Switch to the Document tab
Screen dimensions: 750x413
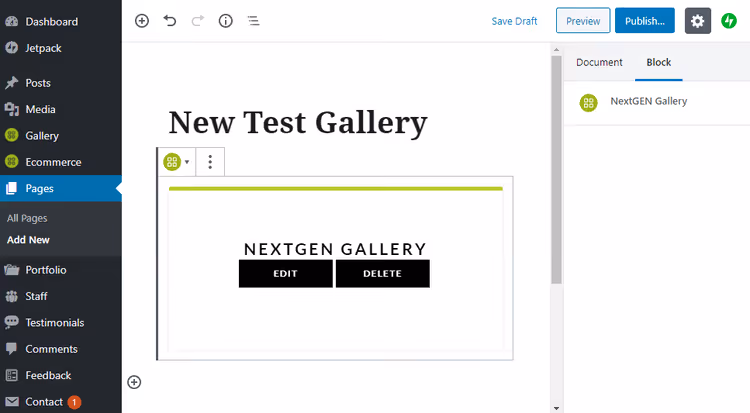pyautogui.click(x=599, y=62)
